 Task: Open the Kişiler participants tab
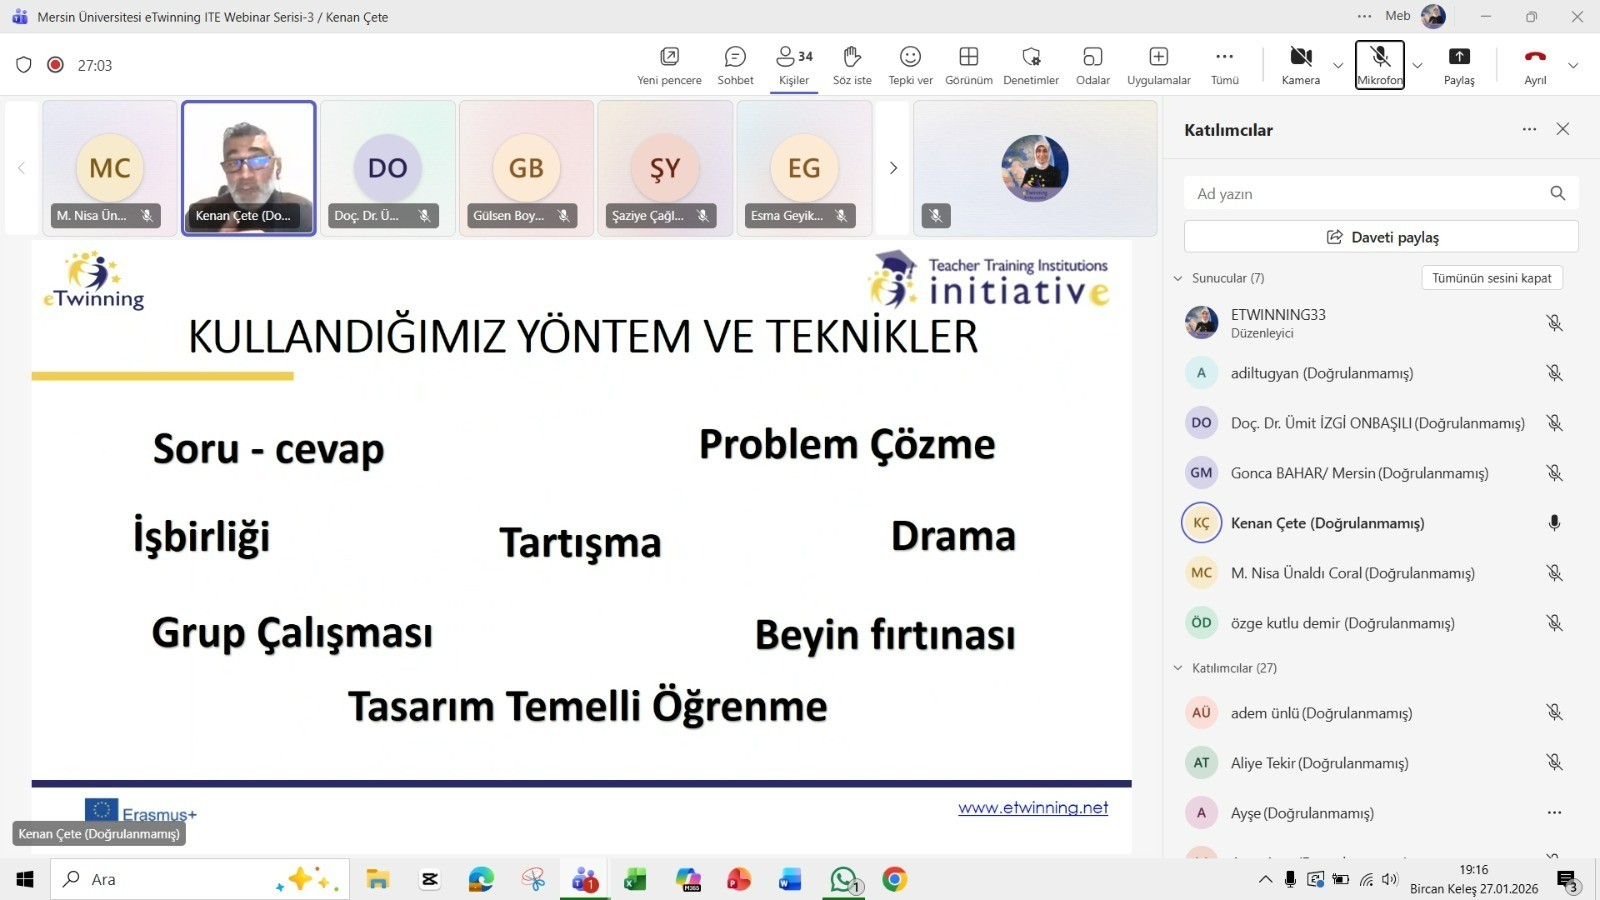794,65
